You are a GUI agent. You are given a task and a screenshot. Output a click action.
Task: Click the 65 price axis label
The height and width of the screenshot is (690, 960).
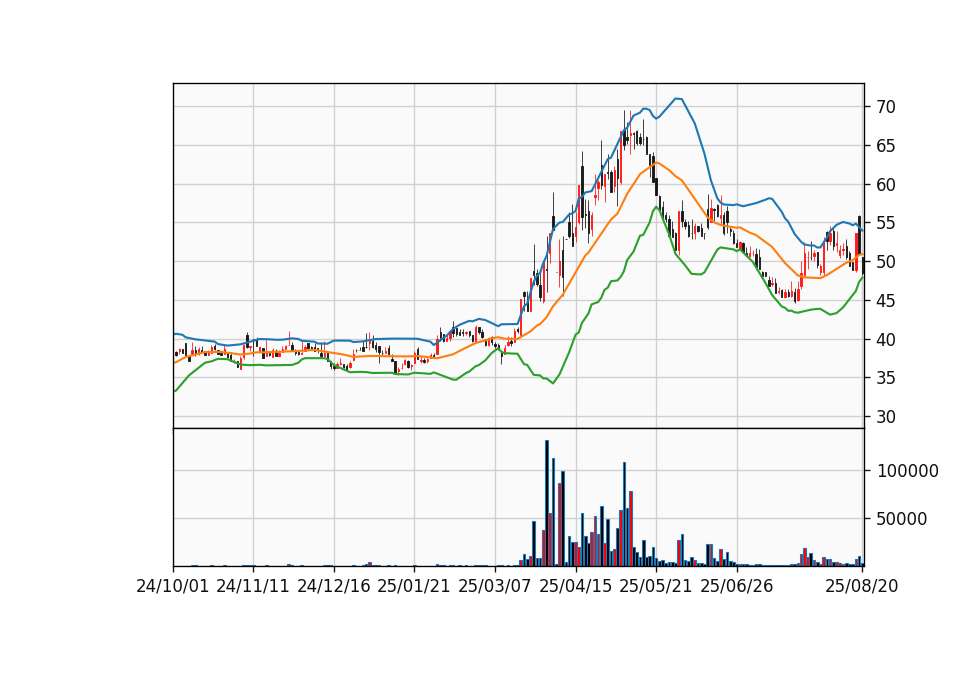(x=886, y=146)
